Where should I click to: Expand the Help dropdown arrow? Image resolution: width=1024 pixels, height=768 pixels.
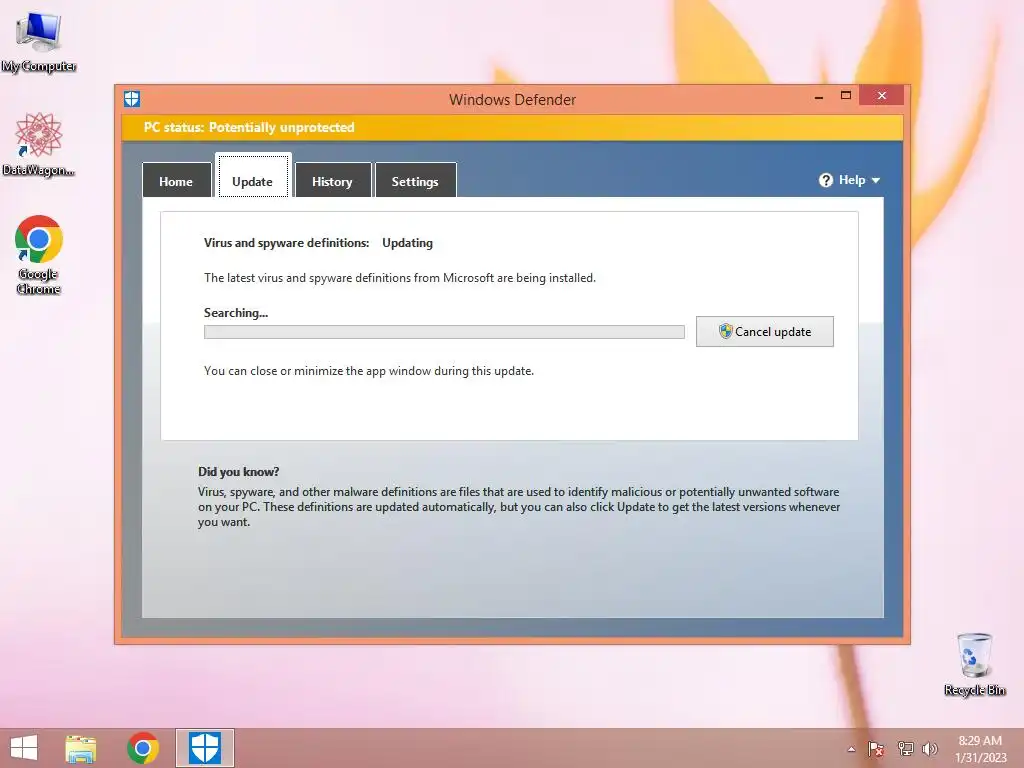tap(876, 180)
